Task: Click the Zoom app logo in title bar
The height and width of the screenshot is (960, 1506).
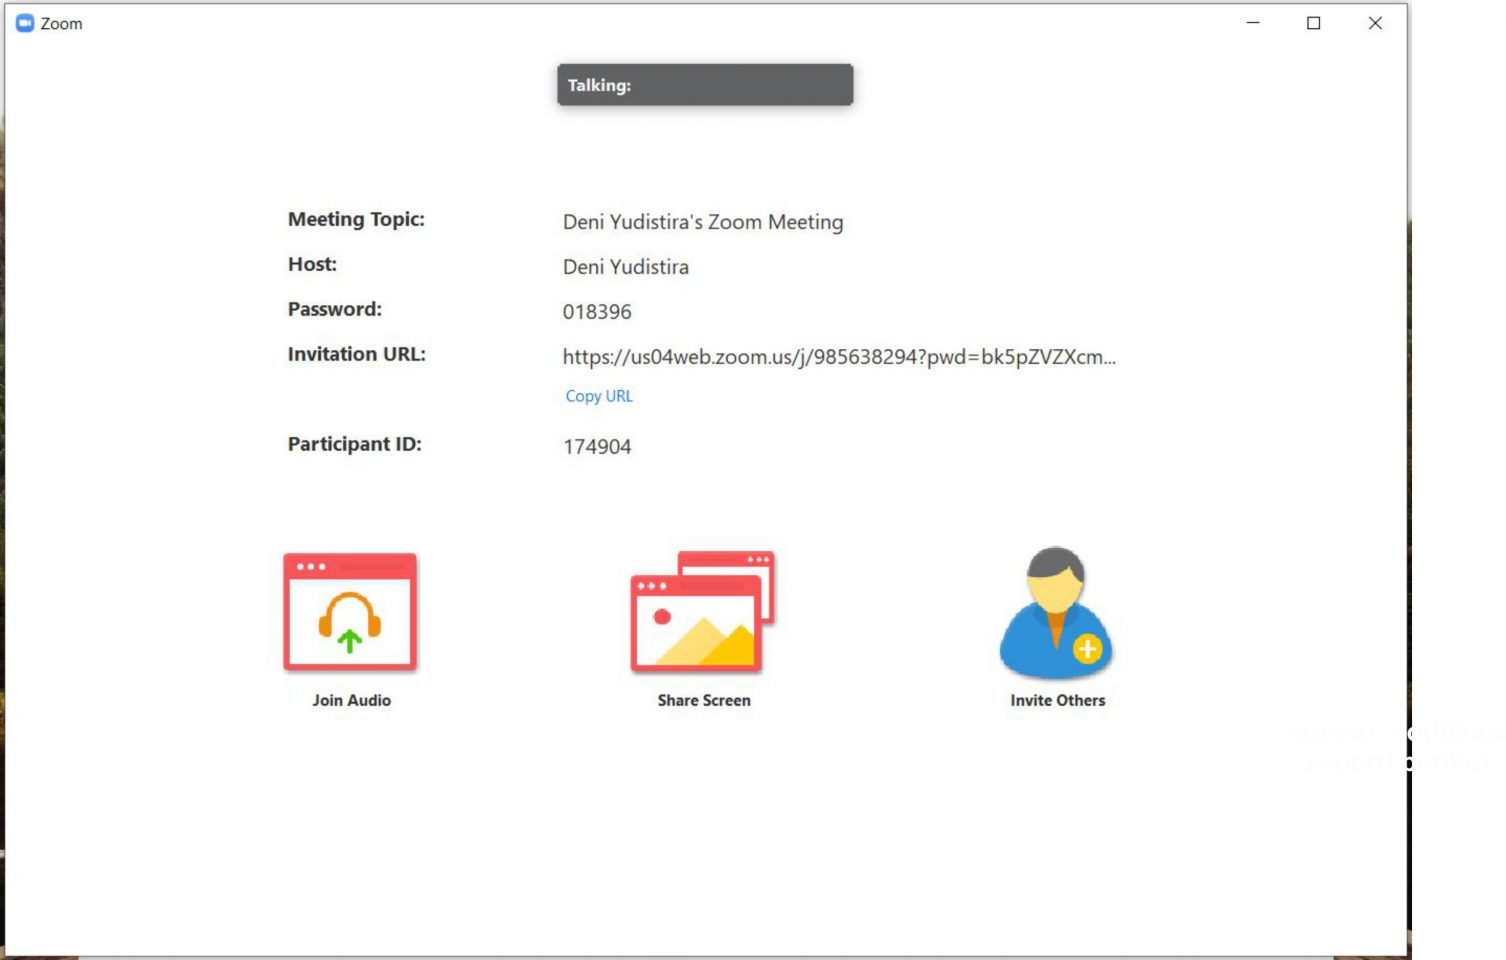Action: click(25, 23)
